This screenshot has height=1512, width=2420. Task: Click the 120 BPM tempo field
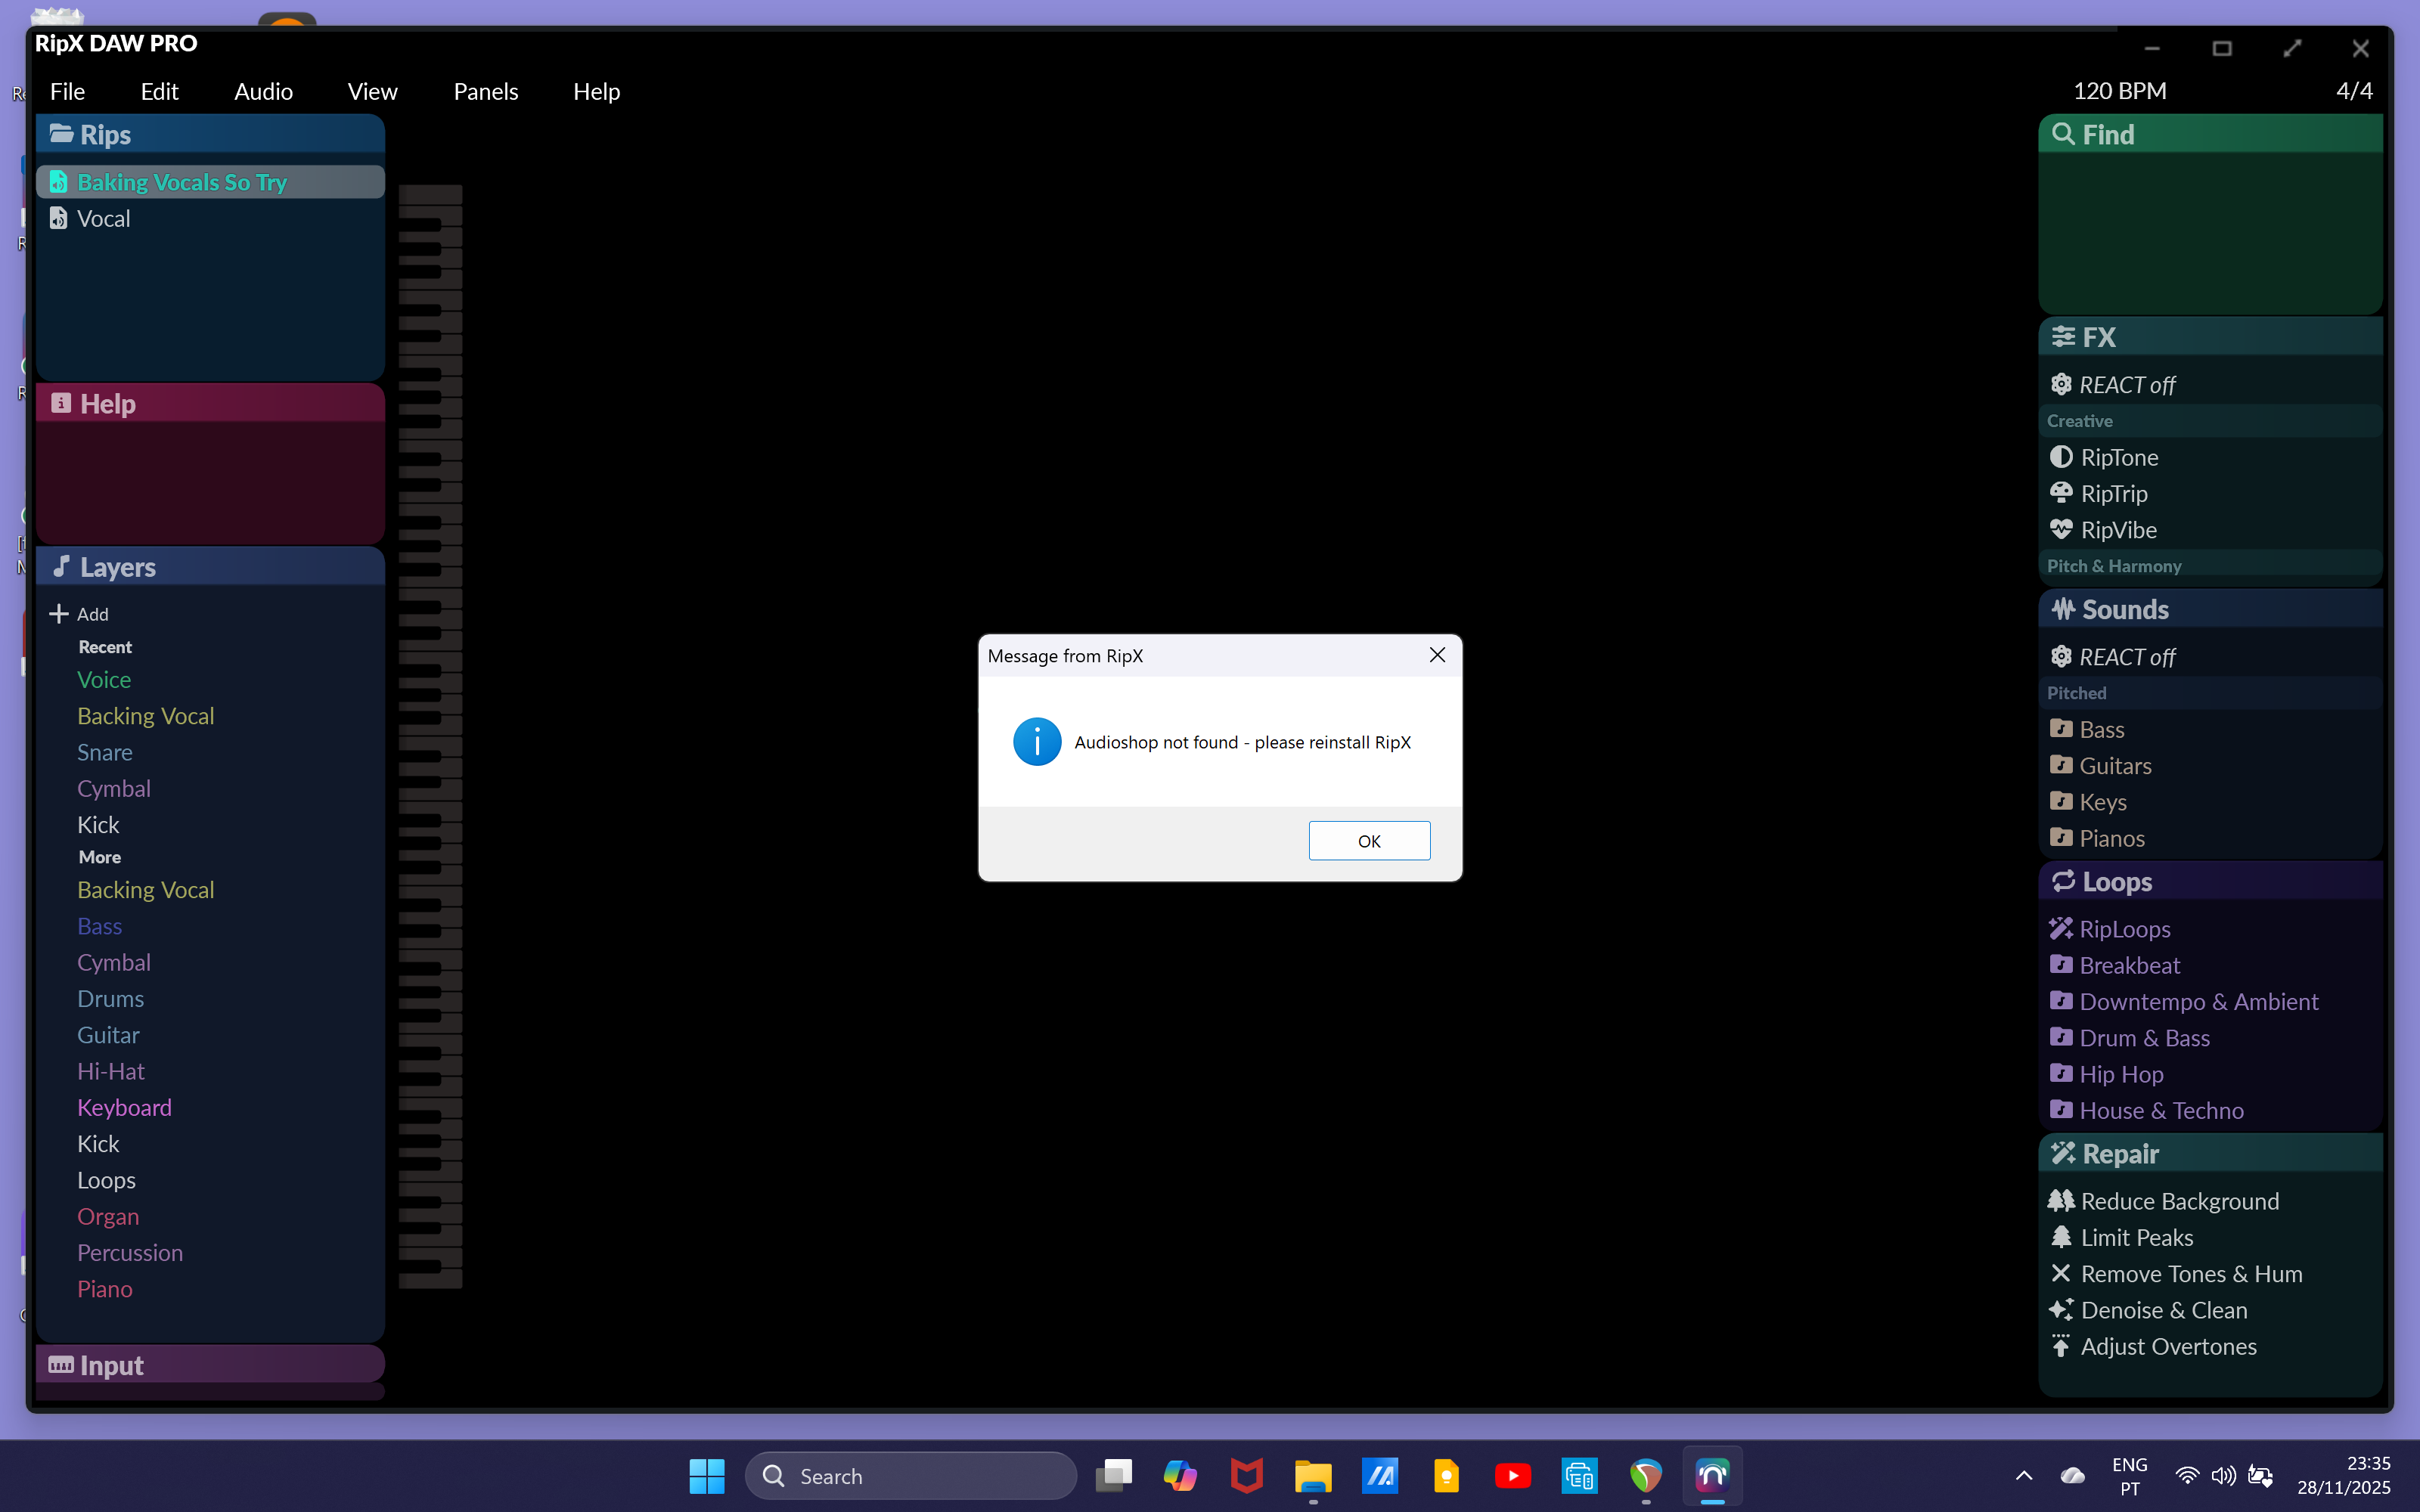tap(2119, 91)
